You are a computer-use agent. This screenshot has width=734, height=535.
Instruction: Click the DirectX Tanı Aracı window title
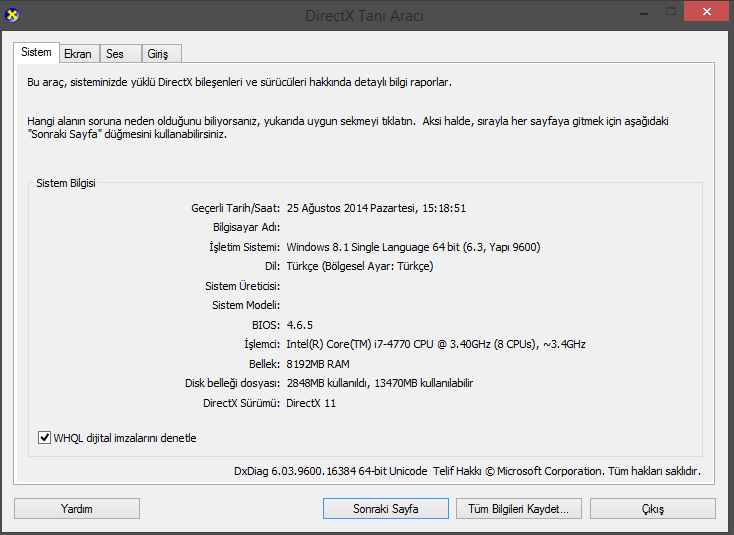(x=364, y=15)
